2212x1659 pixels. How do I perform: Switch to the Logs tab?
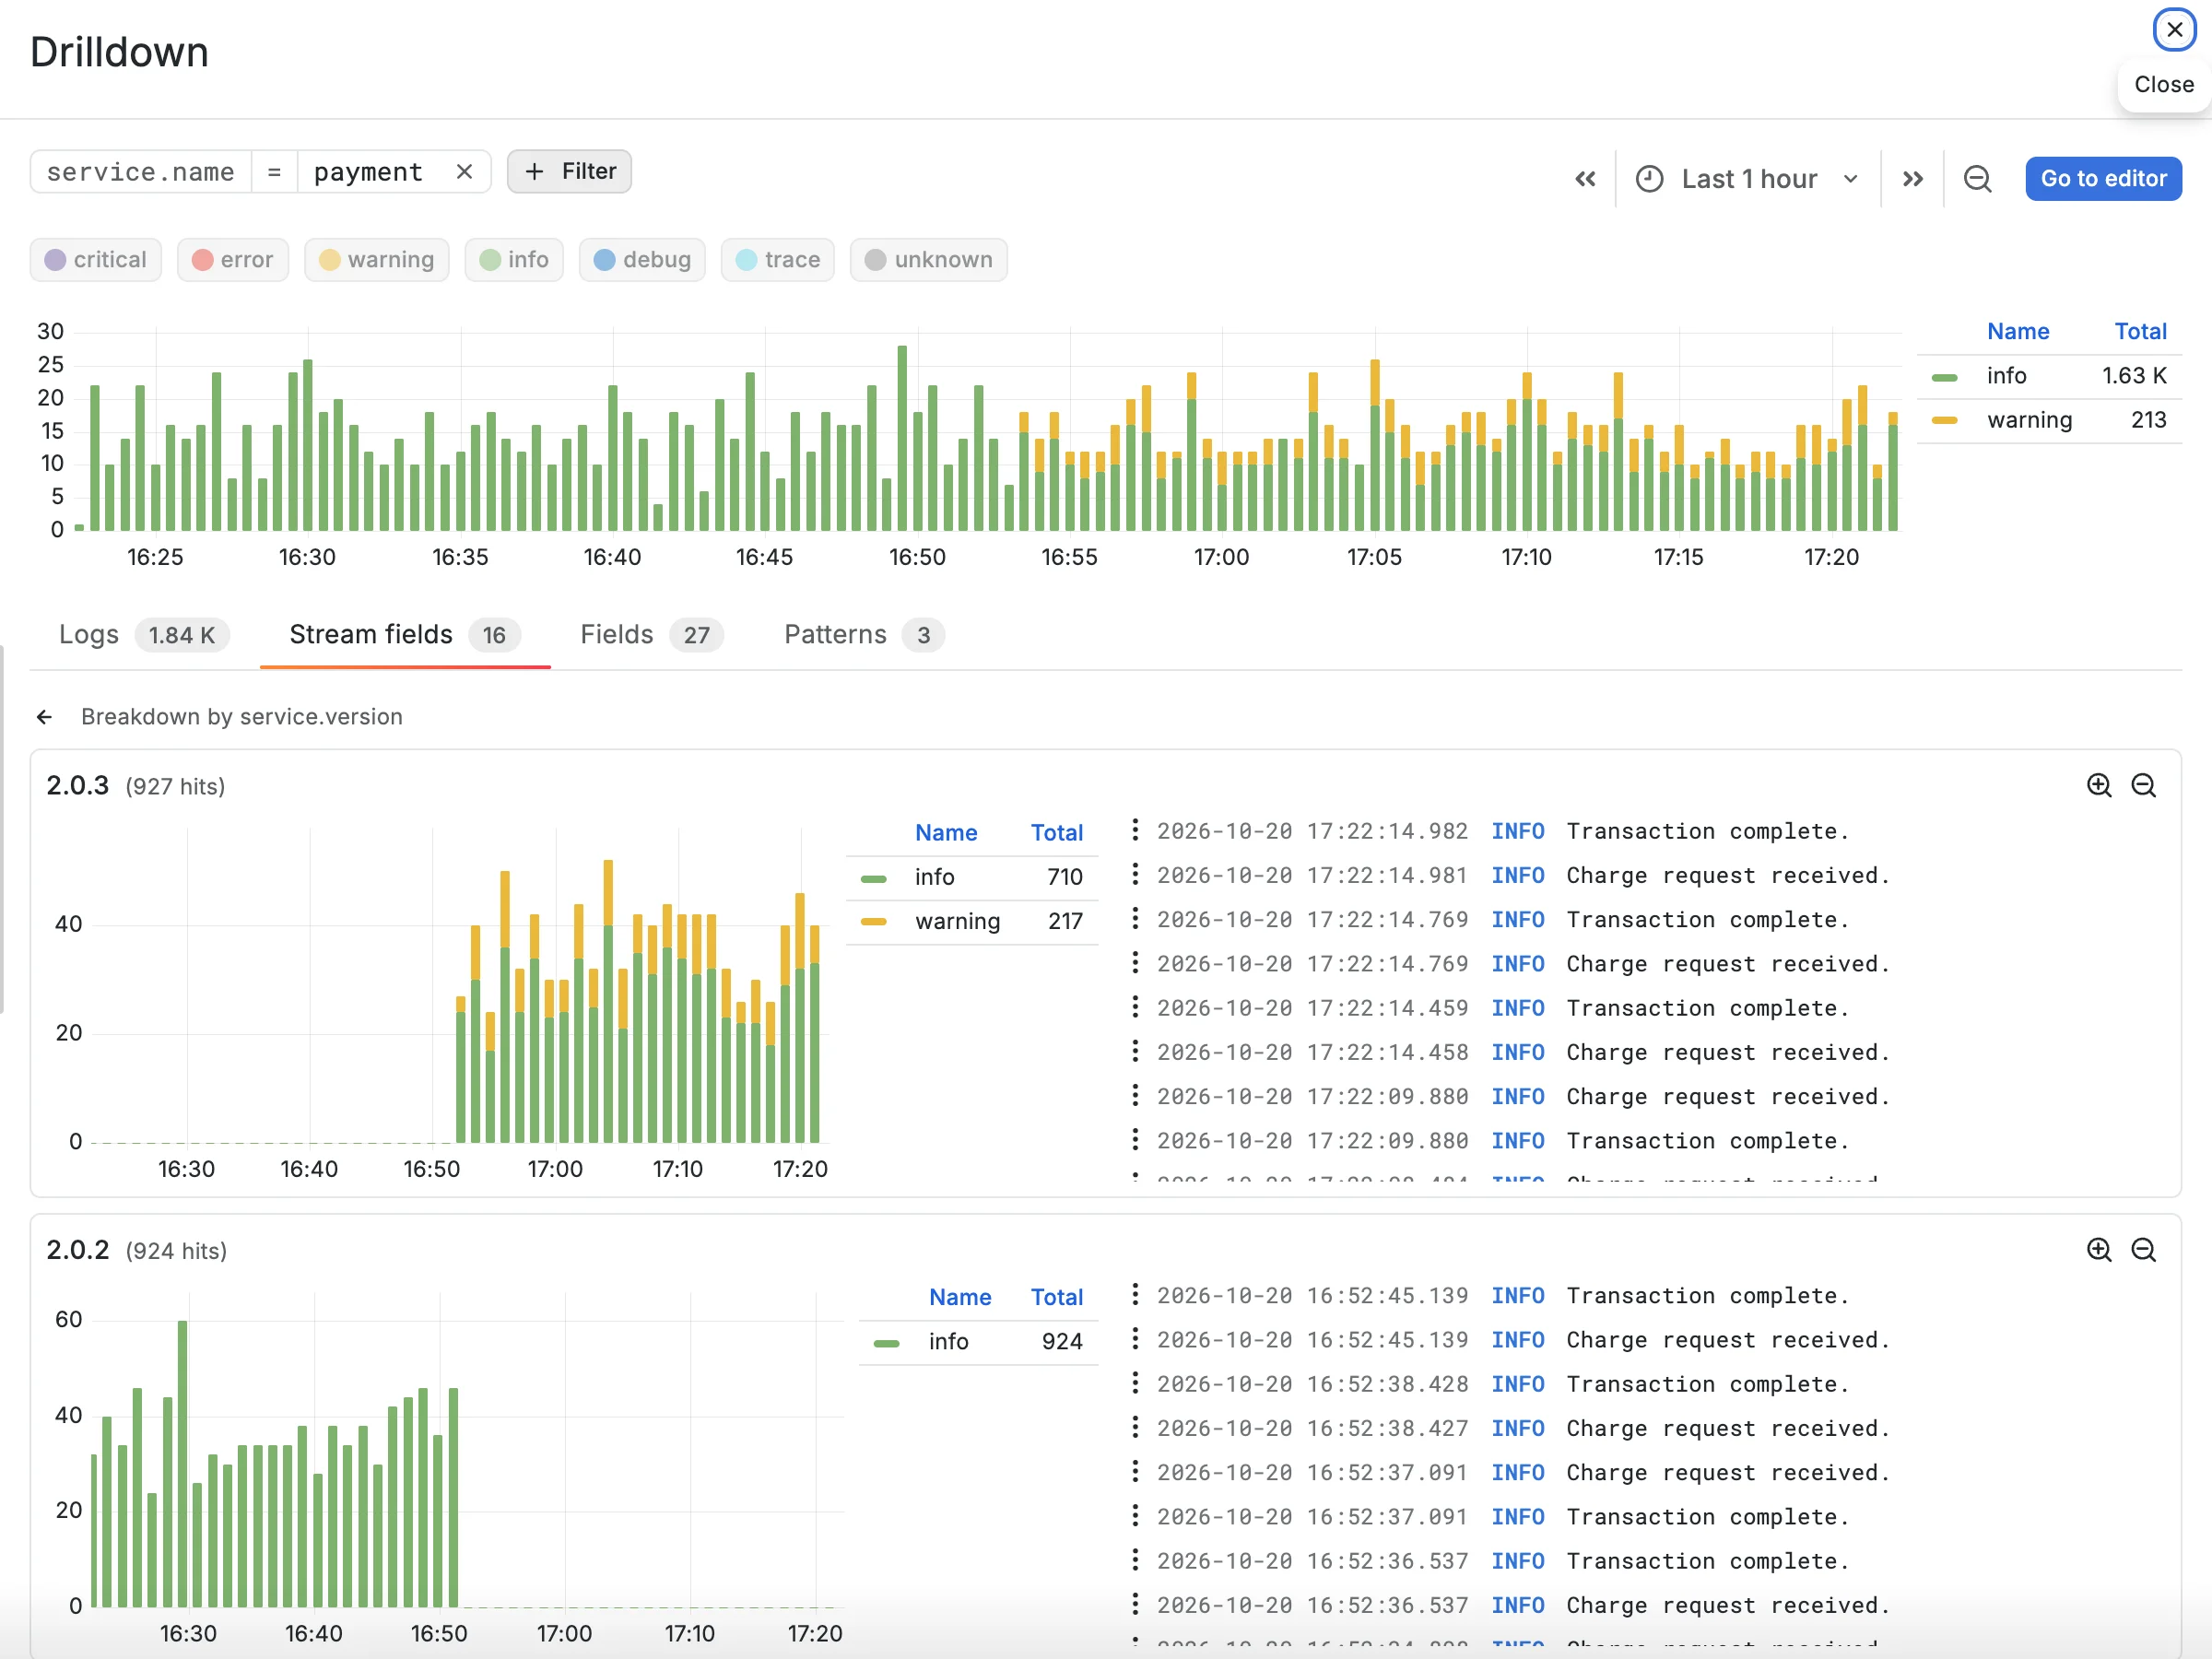point(143,635)
